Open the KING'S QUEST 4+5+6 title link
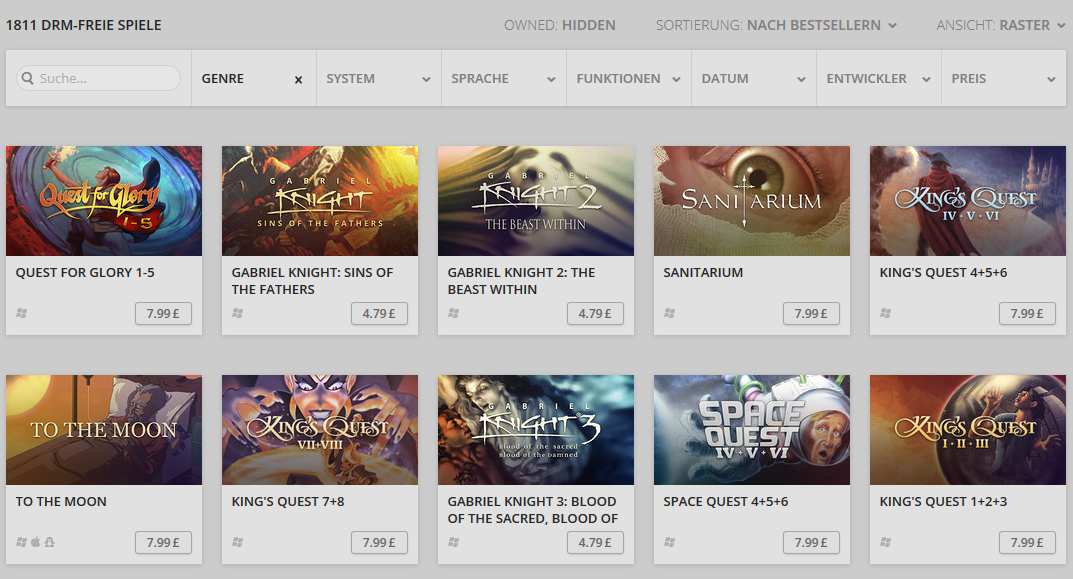This screenshot has width=1073, height=579. (943, 272)
